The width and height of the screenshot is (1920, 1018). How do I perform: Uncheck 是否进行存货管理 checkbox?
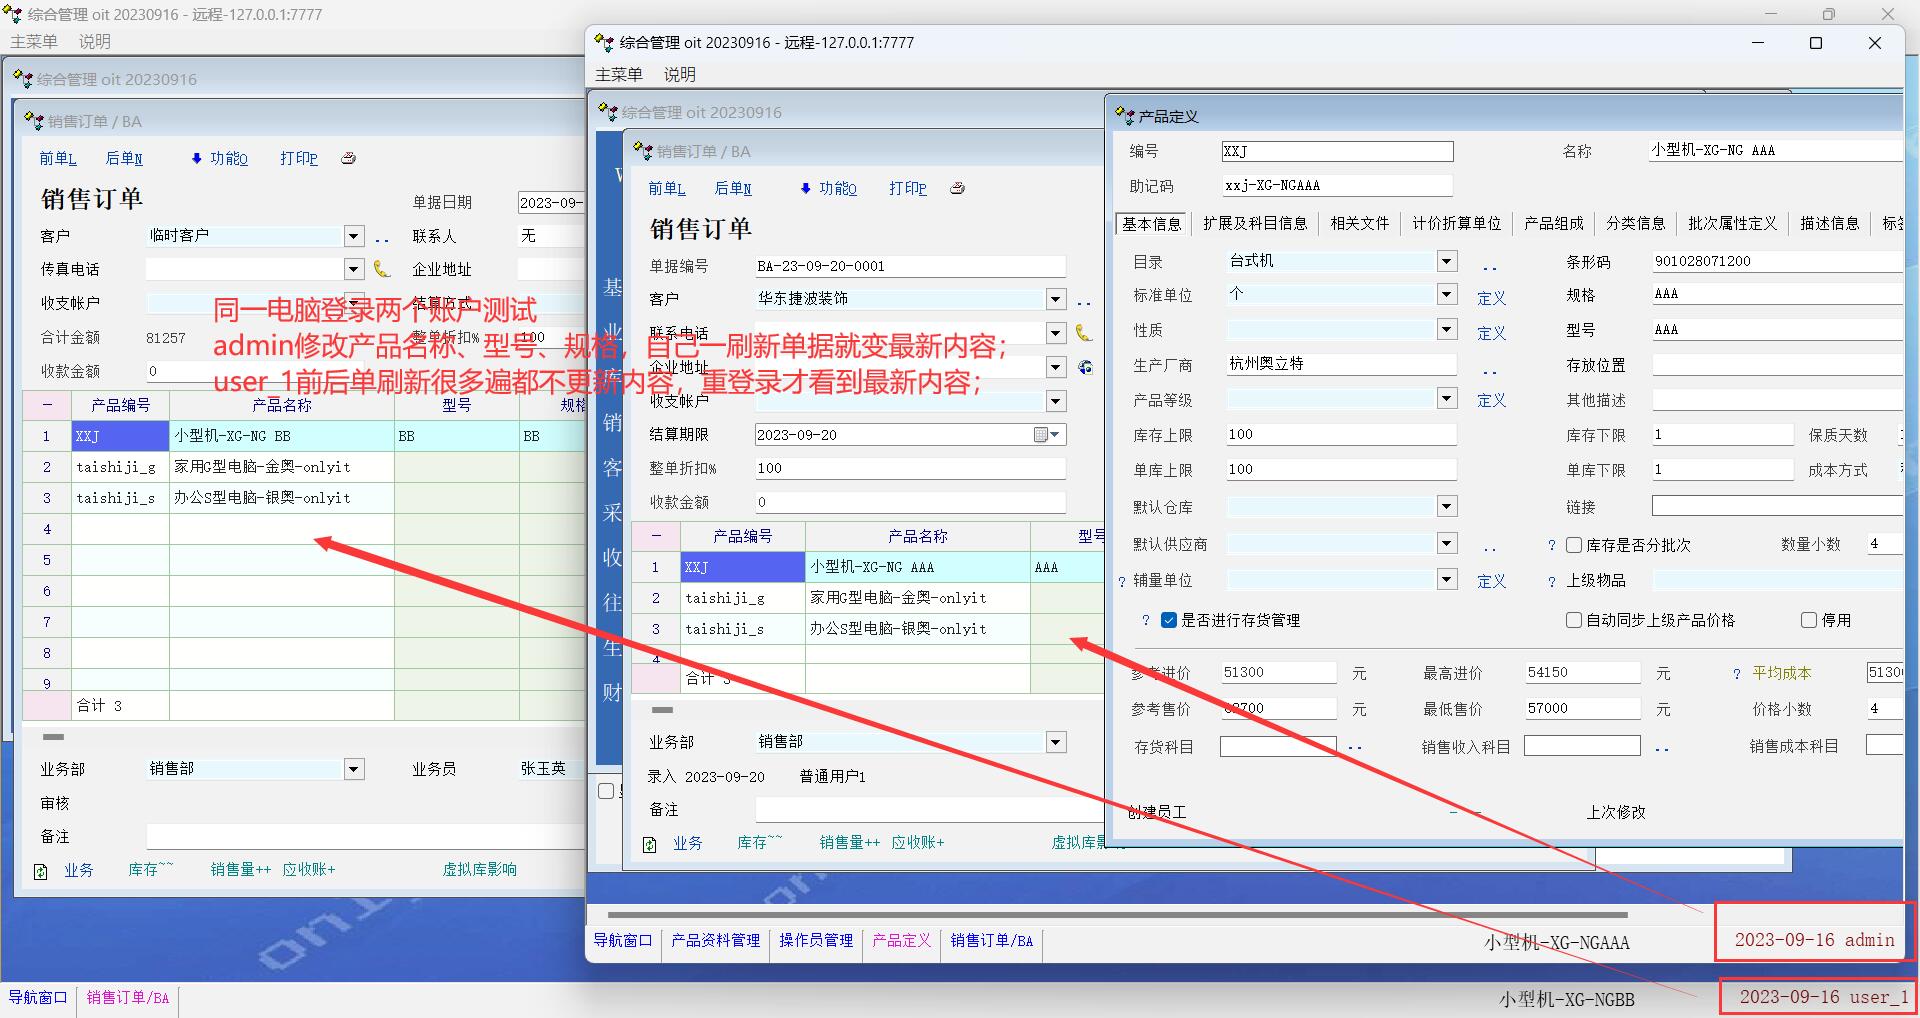coord(1169,620)
